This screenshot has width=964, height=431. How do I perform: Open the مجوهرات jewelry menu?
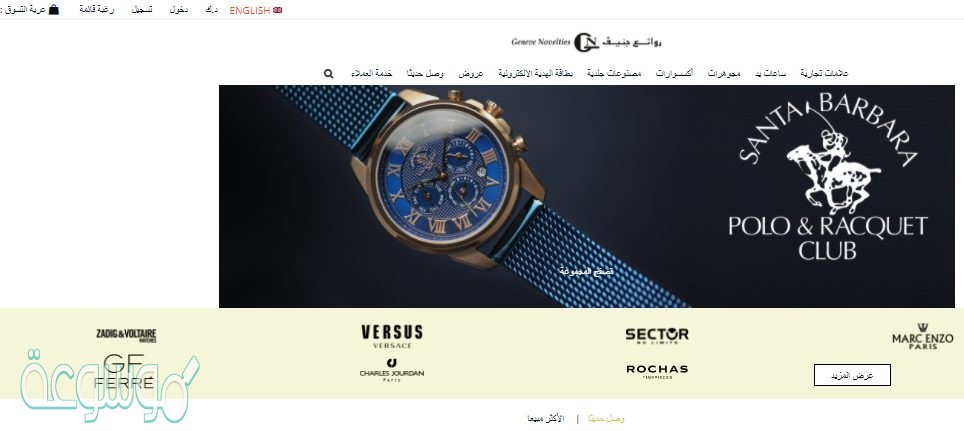point(724,74)
